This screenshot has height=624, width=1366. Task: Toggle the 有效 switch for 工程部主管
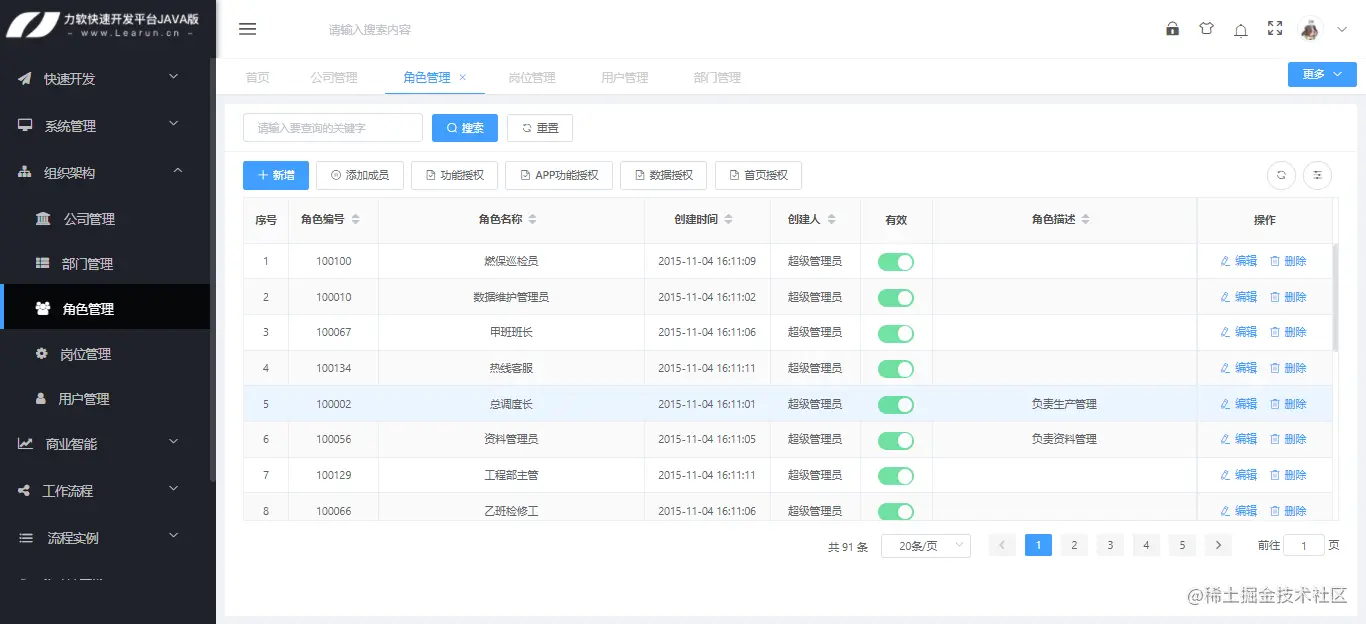click(x=896, y=475)
